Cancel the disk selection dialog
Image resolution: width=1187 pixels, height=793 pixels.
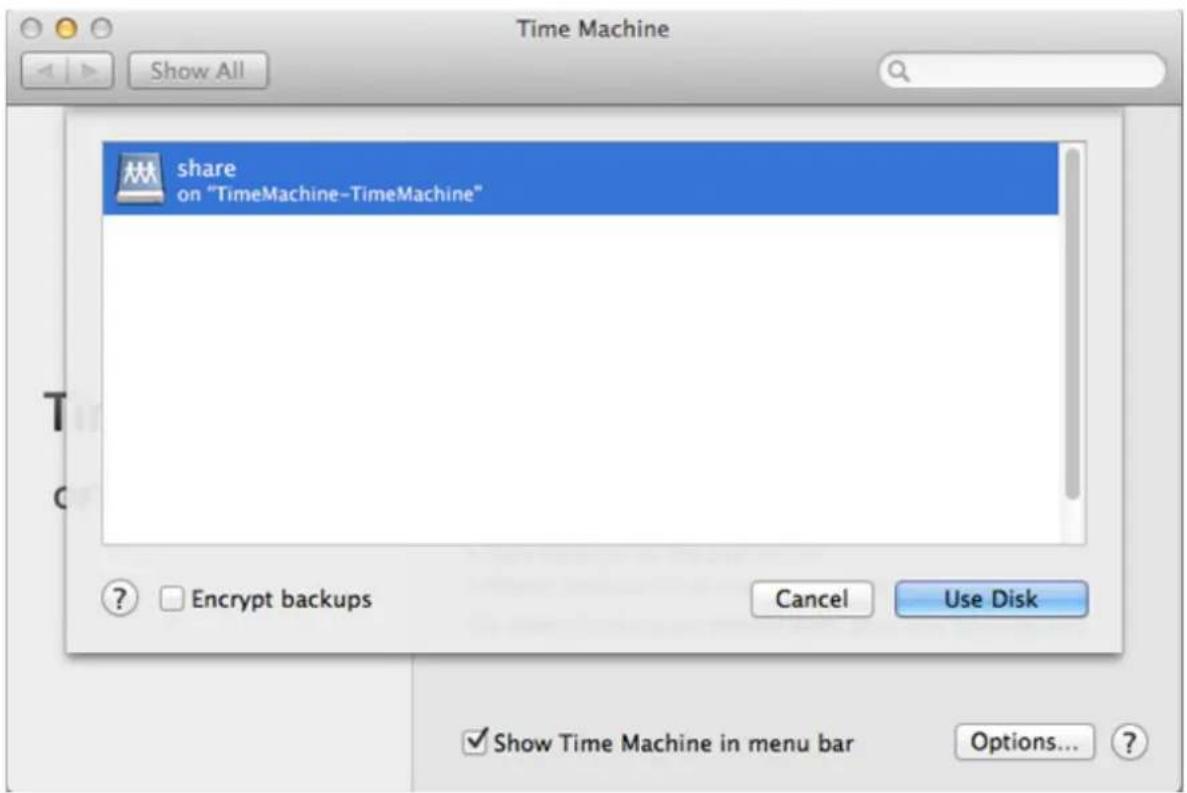pos(812,599)
